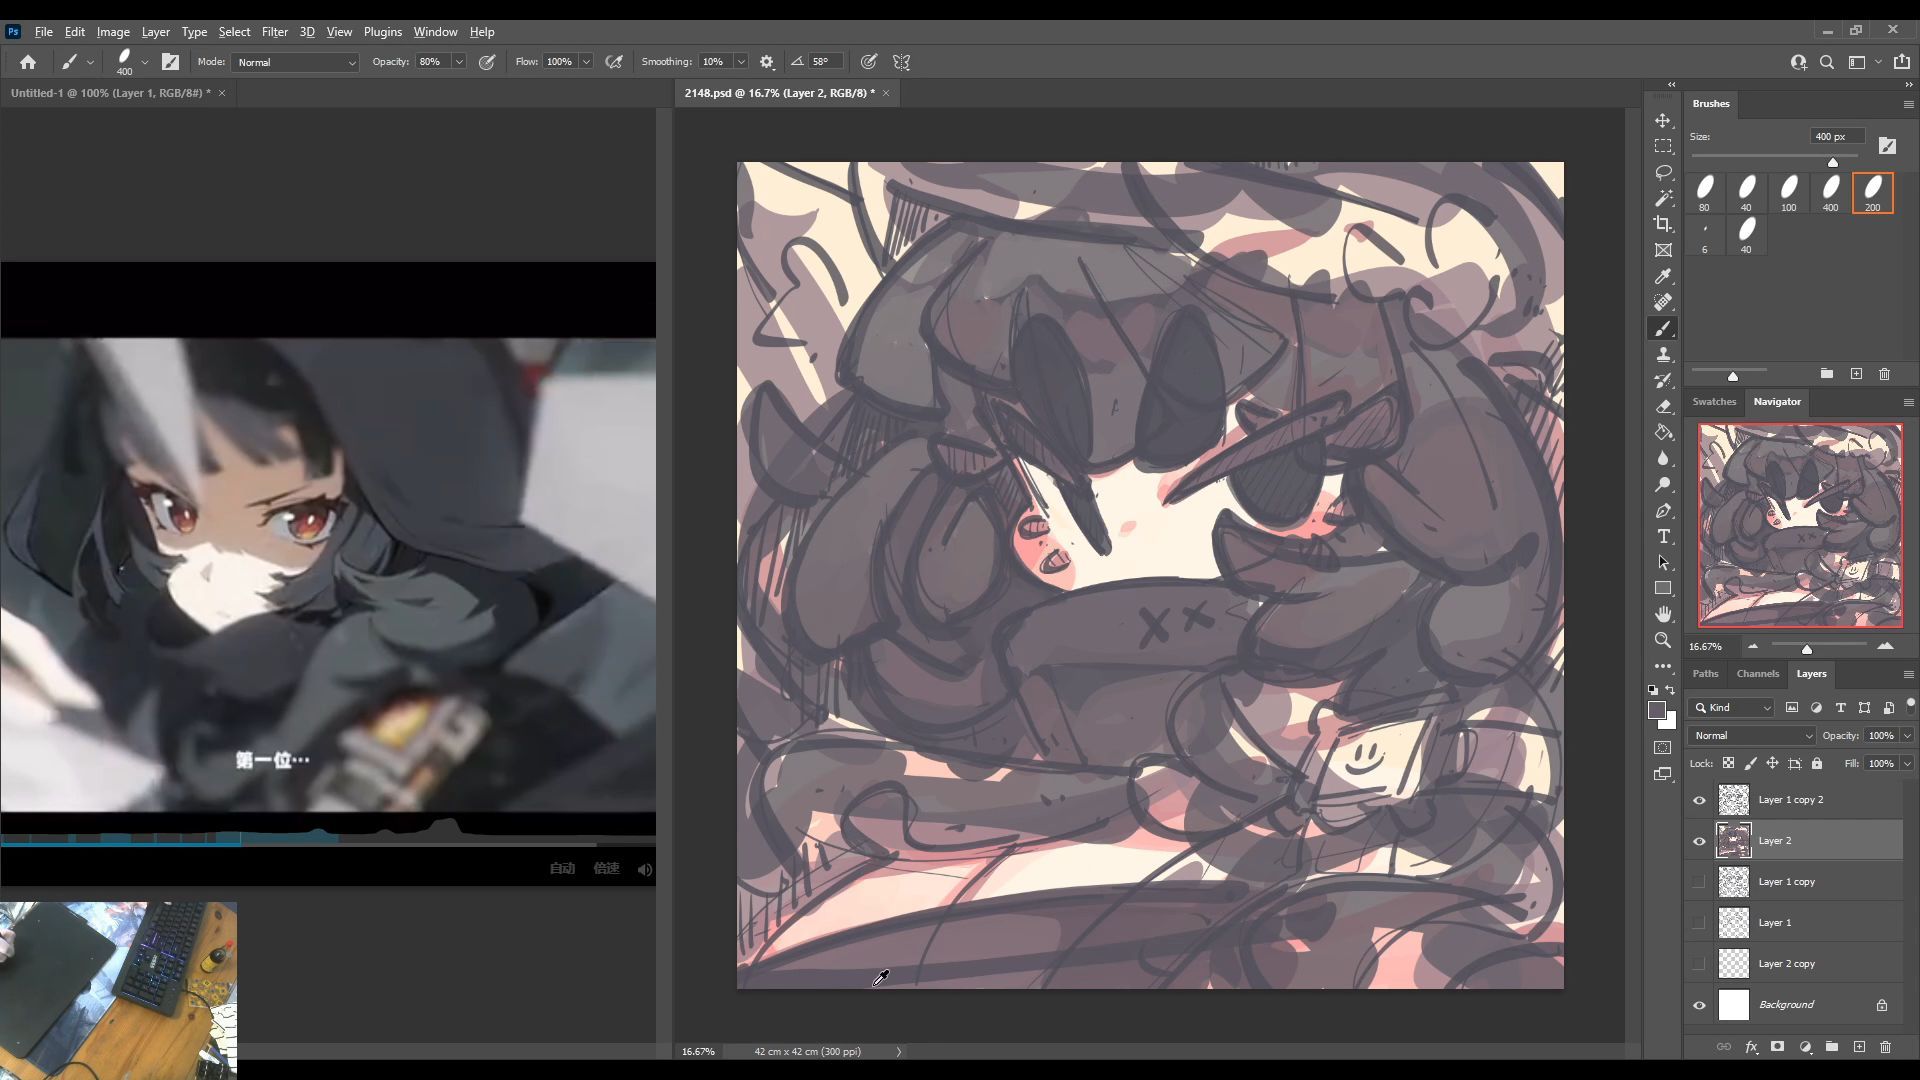Select the Crop tool
Screen dimensions: 1920x1080
point(1663,224)
